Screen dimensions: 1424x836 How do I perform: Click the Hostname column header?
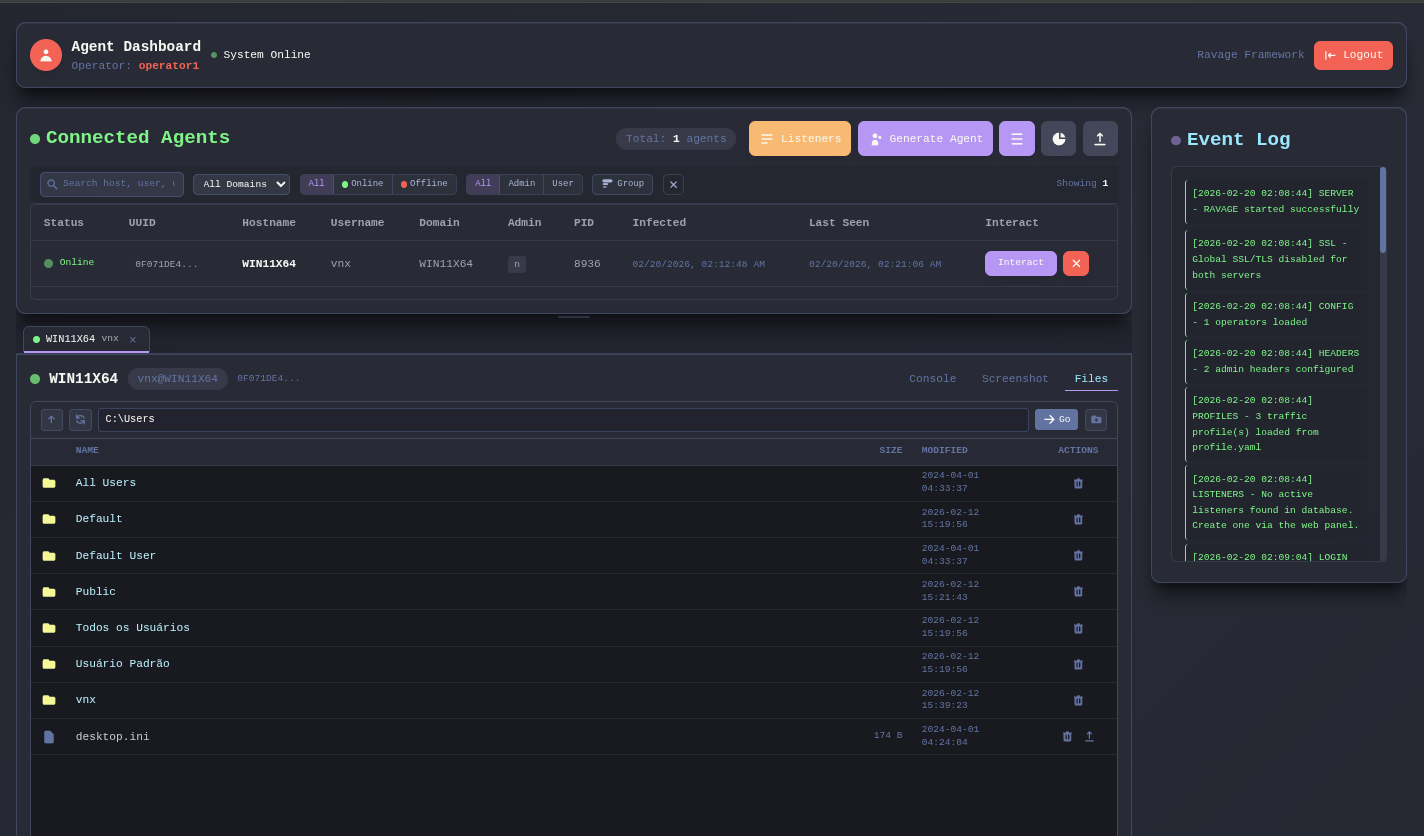(269, 223)
